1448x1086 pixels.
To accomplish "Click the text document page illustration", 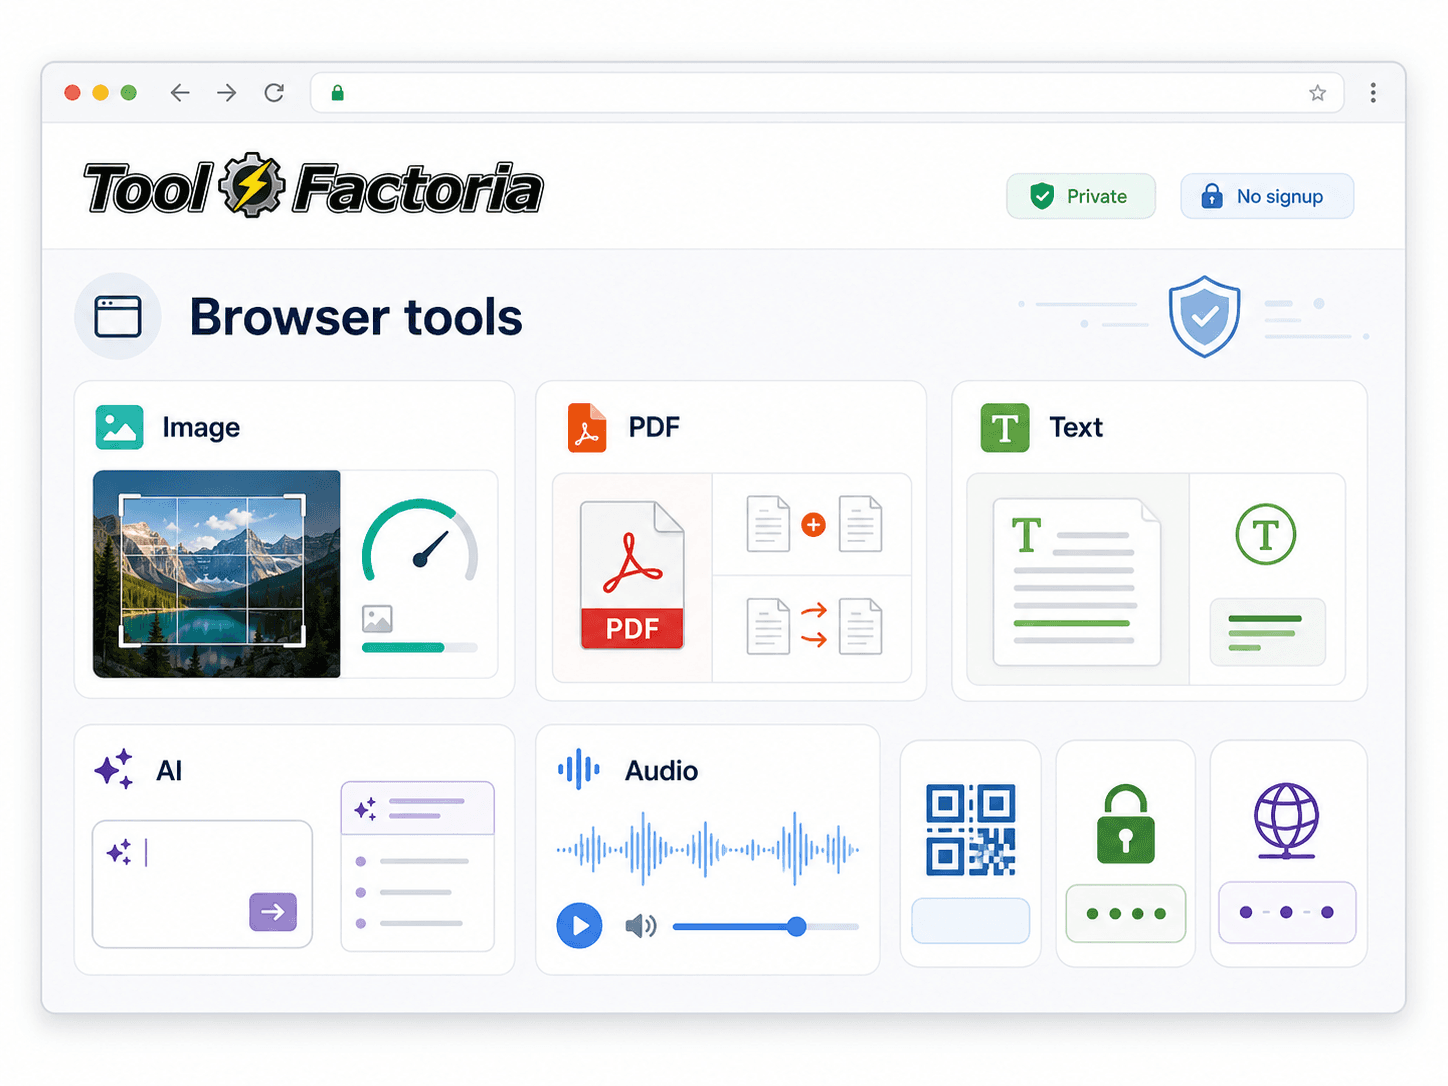I will [1077, 582].
